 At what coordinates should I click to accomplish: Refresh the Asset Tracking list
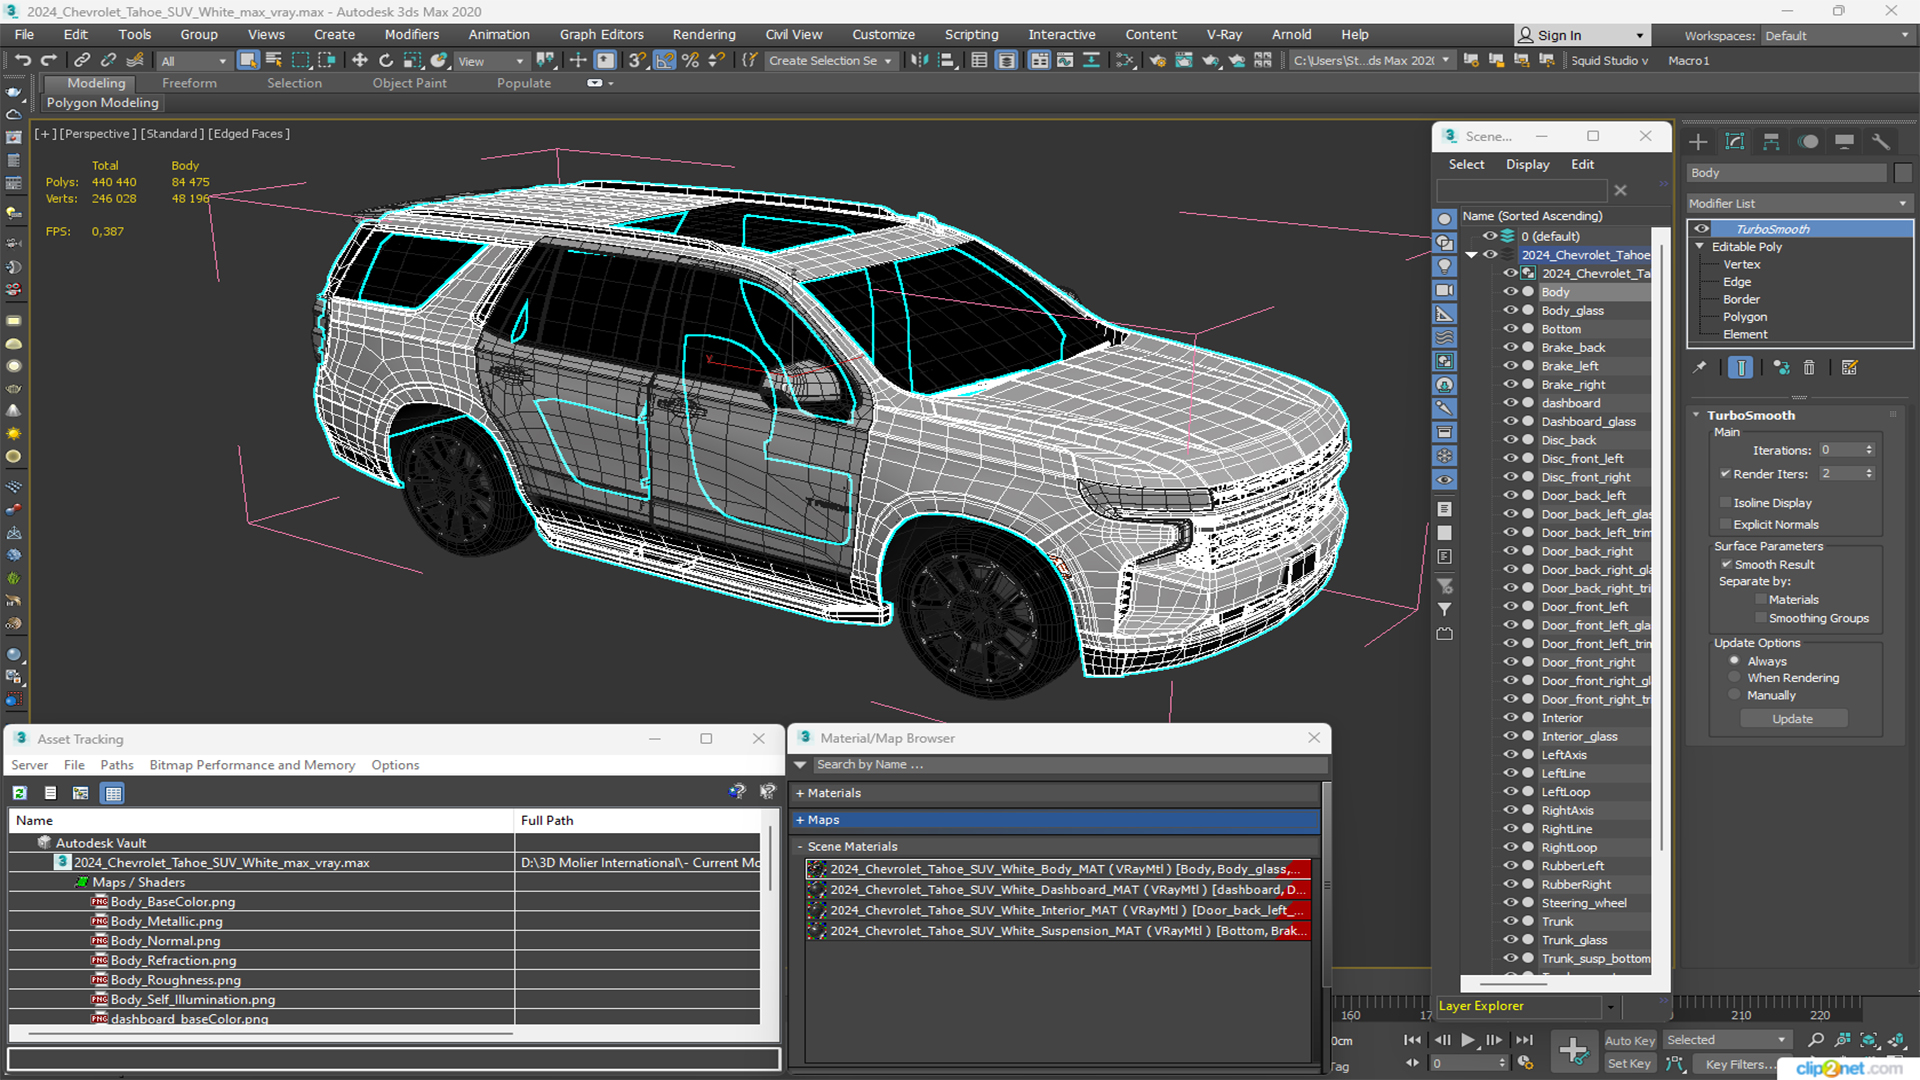(x=19, y=793)
